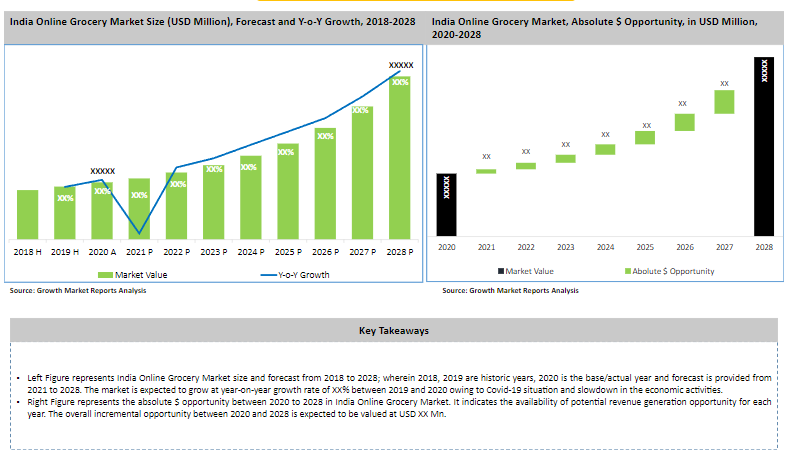The height and width of the screenshot is (460, 789).
Task: Click the black 2020 market value bar
Action: coord(446,205)
